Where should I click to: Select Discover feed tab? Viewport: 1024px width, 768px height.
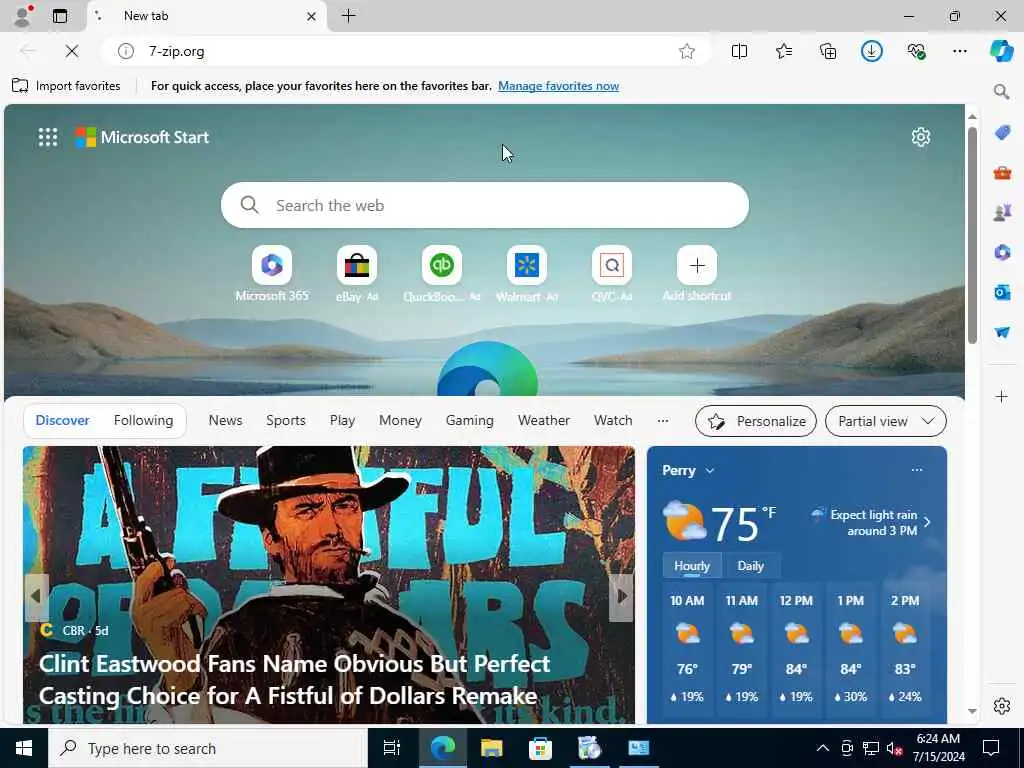tap(63, 421)
